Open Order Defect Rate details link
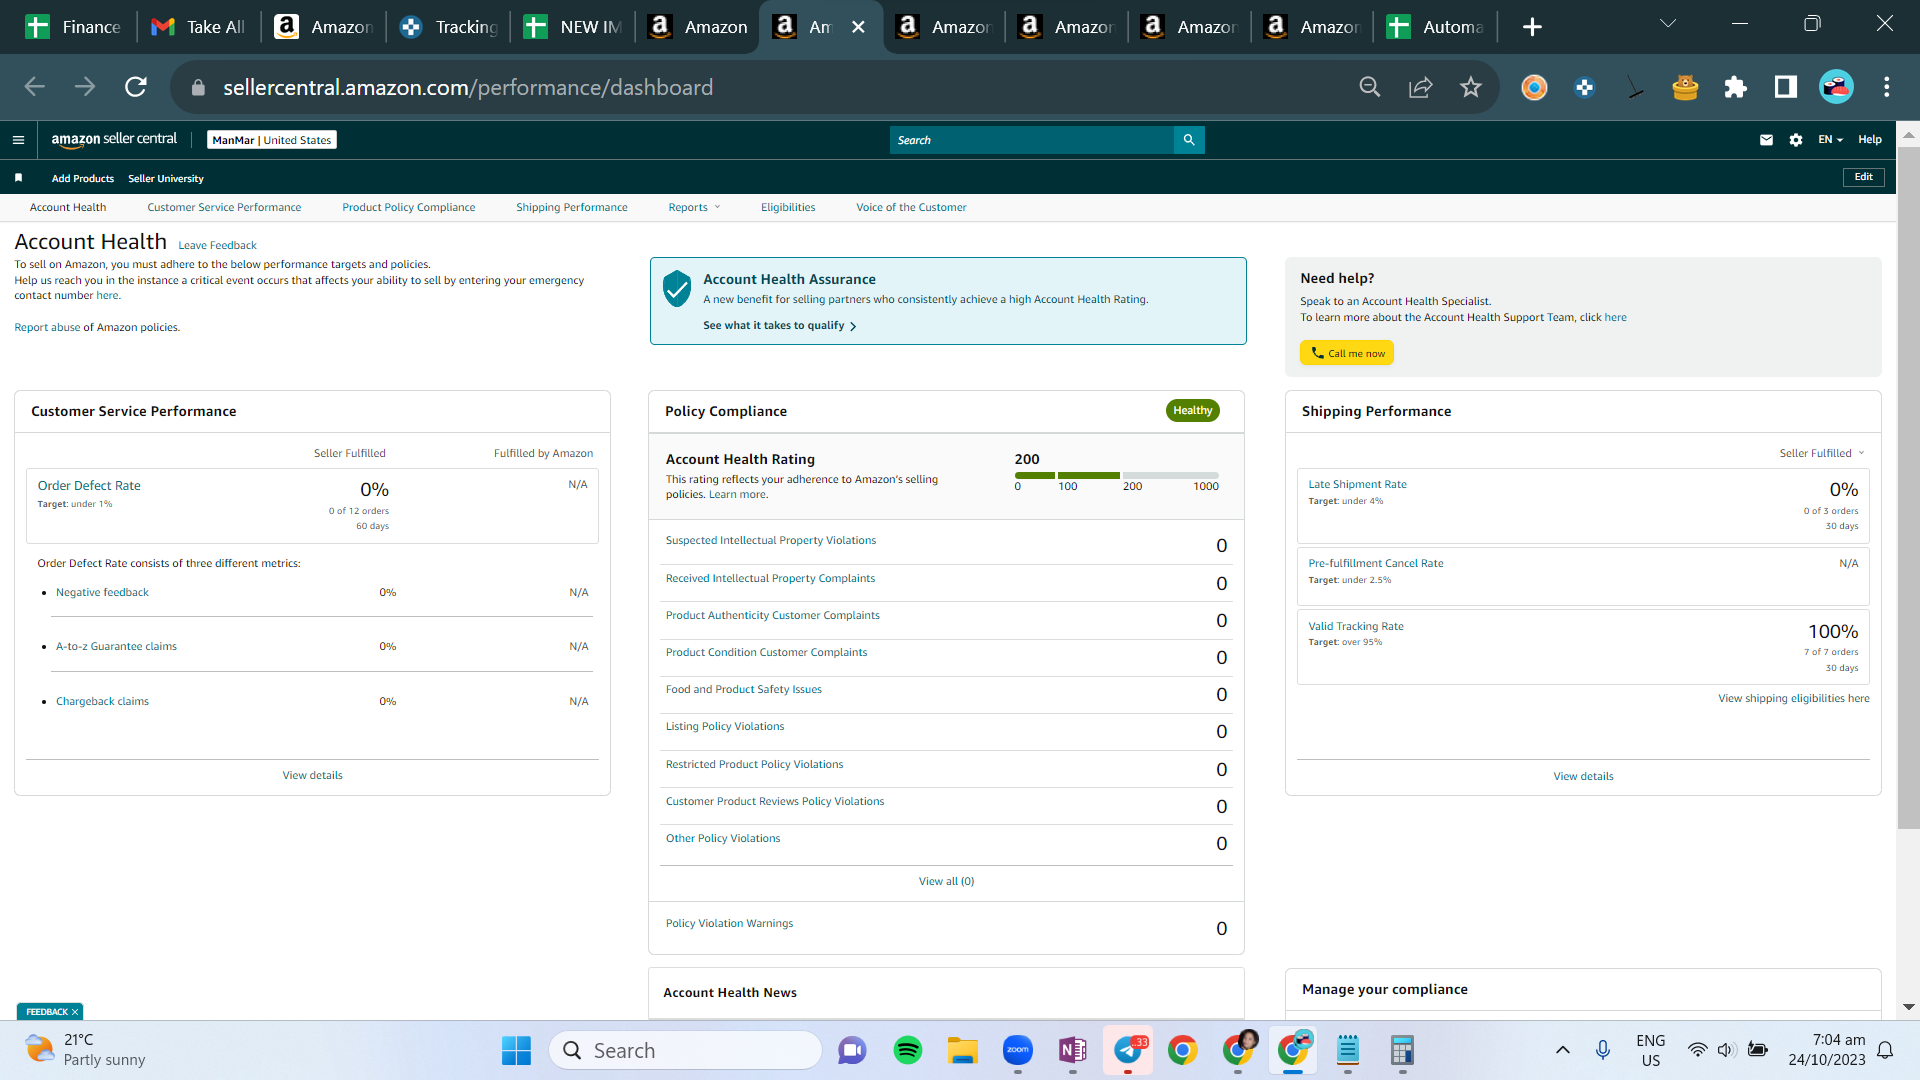The width and height of the screenshot is (1920, 1080). pyautogui.click(x=89, y=485)
